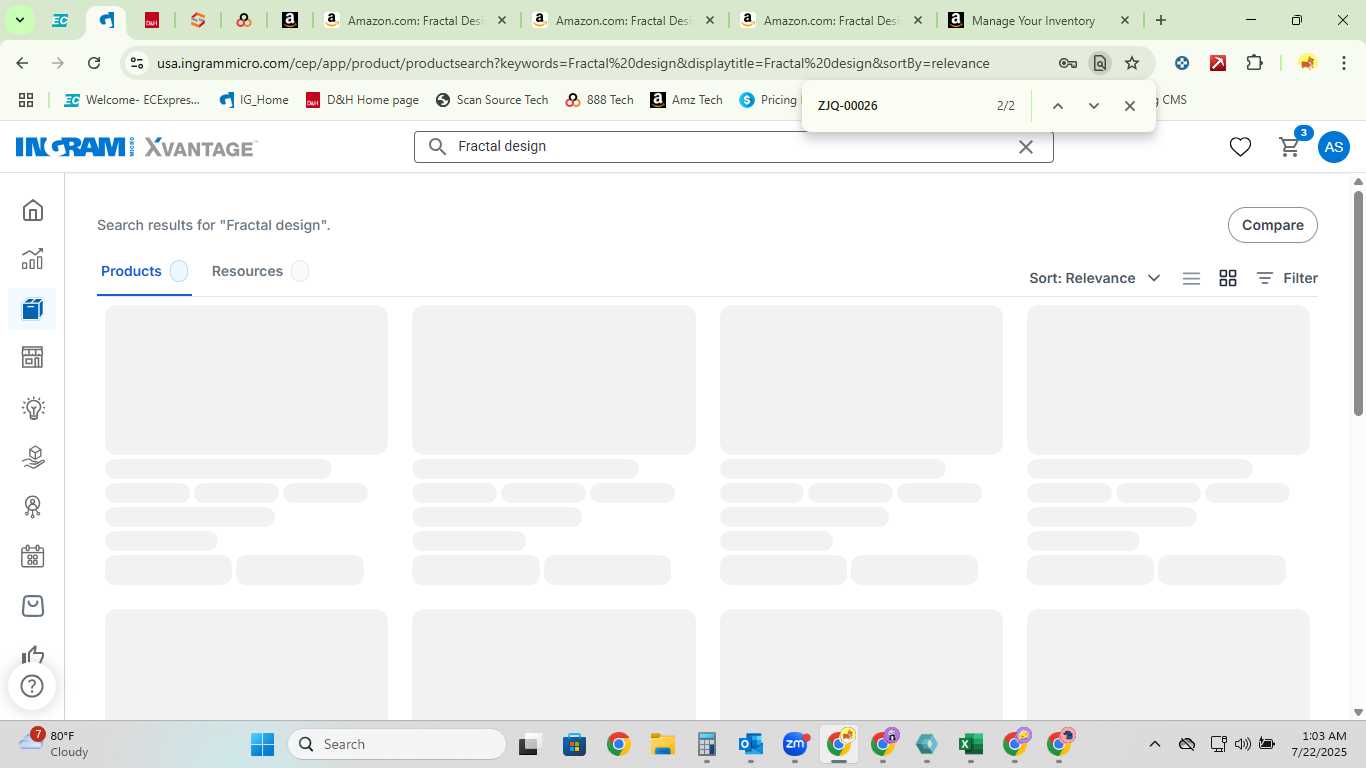This screenshot has width=1366, height=768.
Task: Edit the ZJQ-00026 find text field
Action: click(900, 106)
